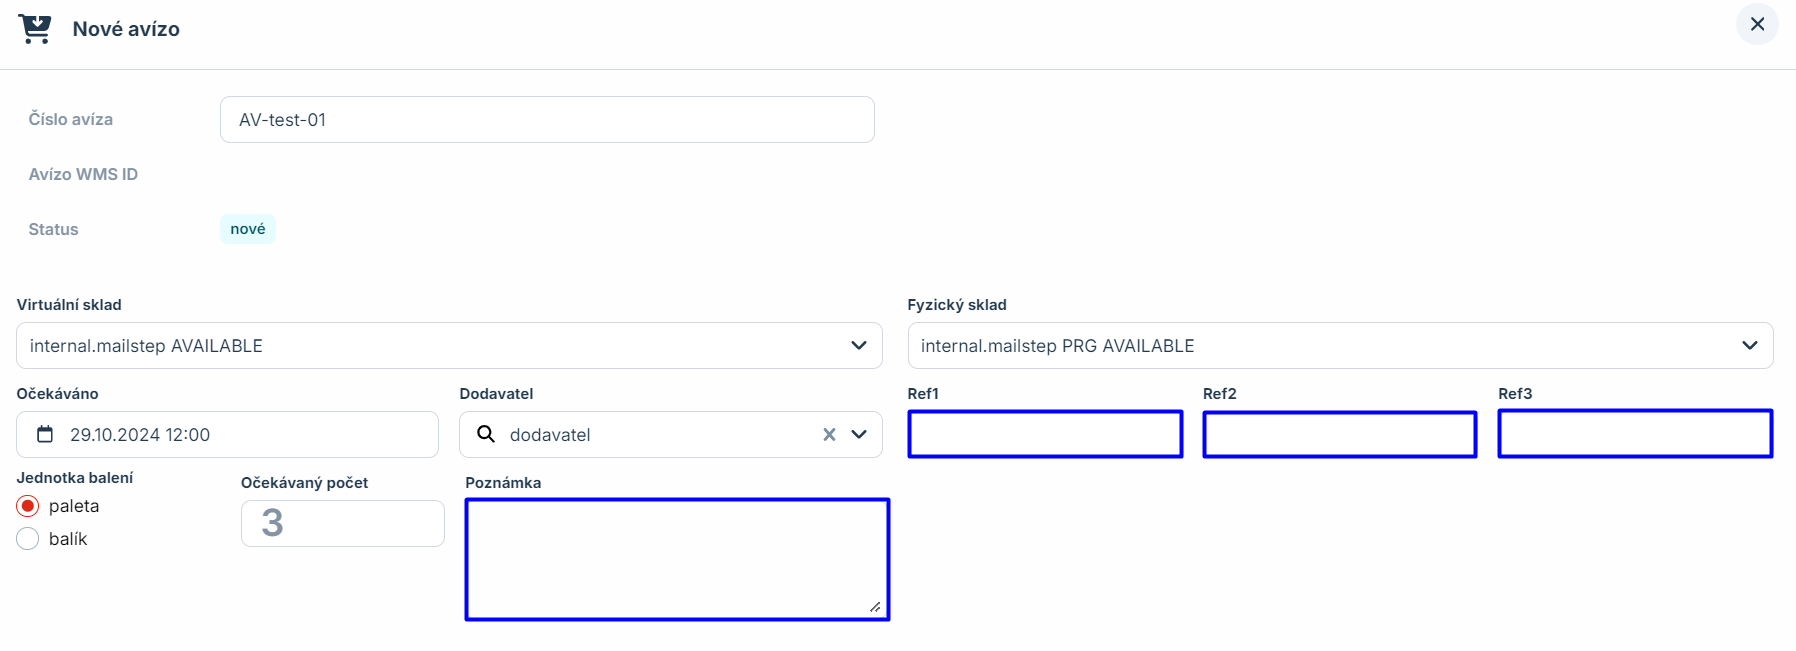
Task: Grab the Poznámka textarea resize handle
Action: pyautogui.click(x=875, y=607)
